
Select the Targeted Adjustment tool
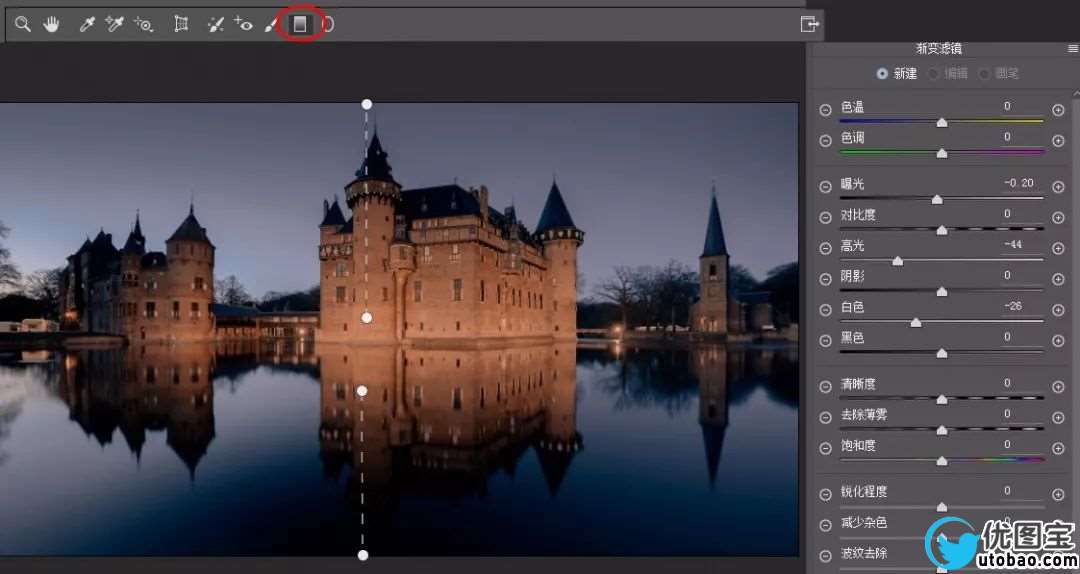[143, 25]
